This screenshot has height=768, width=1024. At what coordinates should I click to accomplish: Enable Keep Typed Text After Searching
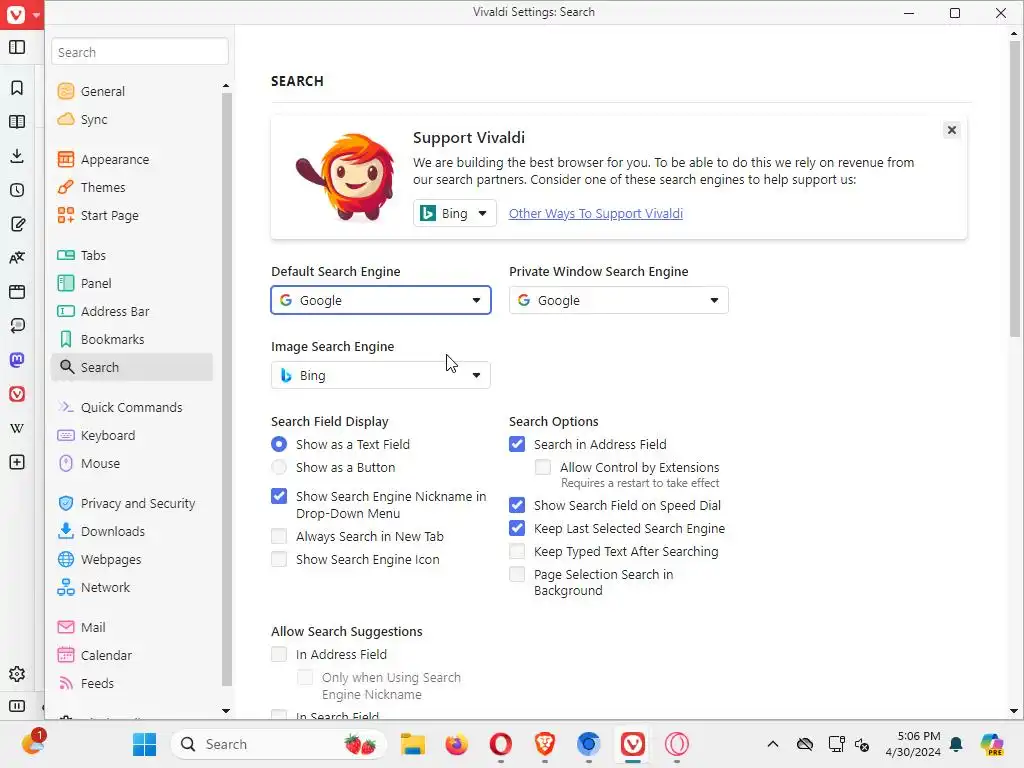517,551
